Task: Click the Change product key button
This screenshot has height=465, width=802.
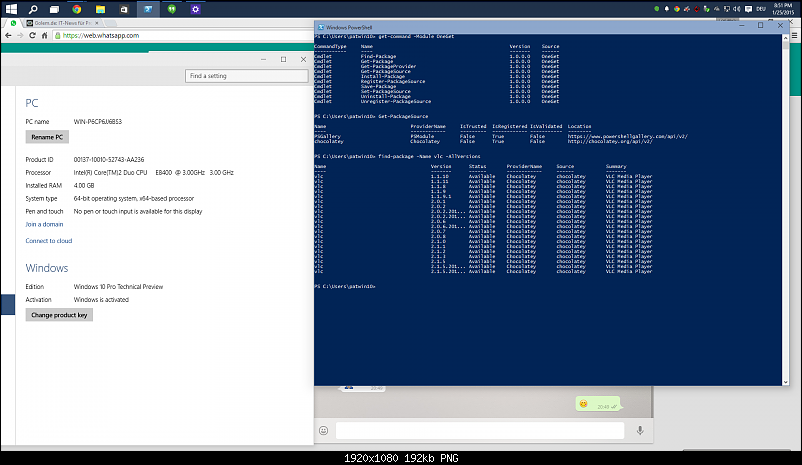Action: pos(59,315)
